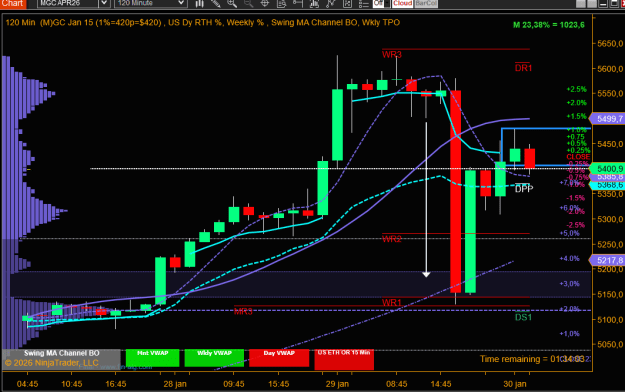Click the +2.5% percentage label
625x392 pixels.
[576, 89]
